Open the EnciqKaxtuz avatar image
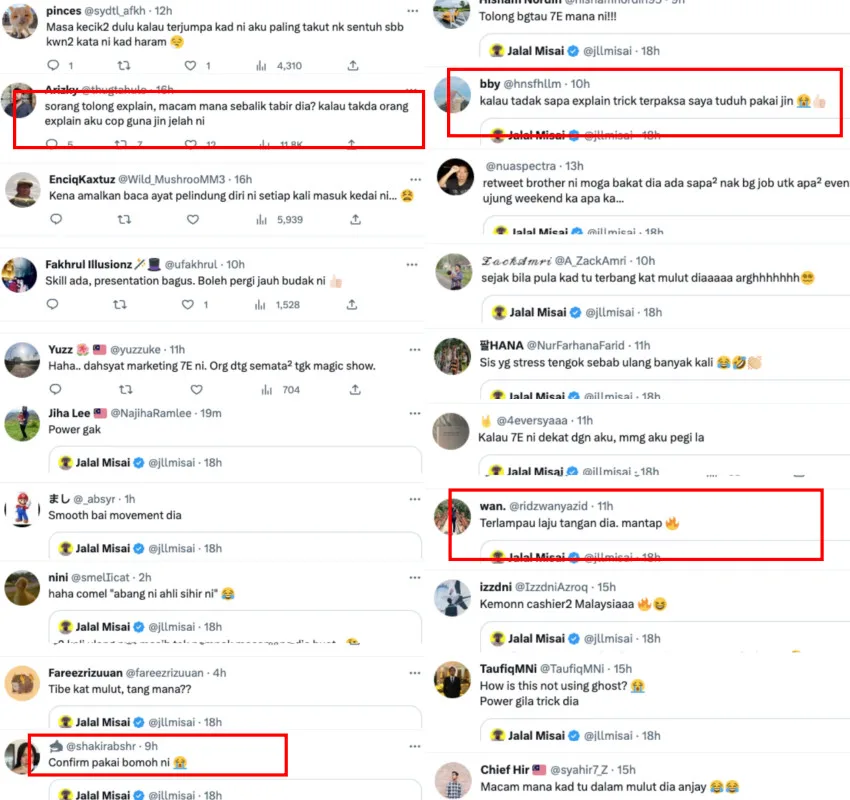Image resolution: width=850 pixels, height=800 pixels. click(x=22, y=190)
